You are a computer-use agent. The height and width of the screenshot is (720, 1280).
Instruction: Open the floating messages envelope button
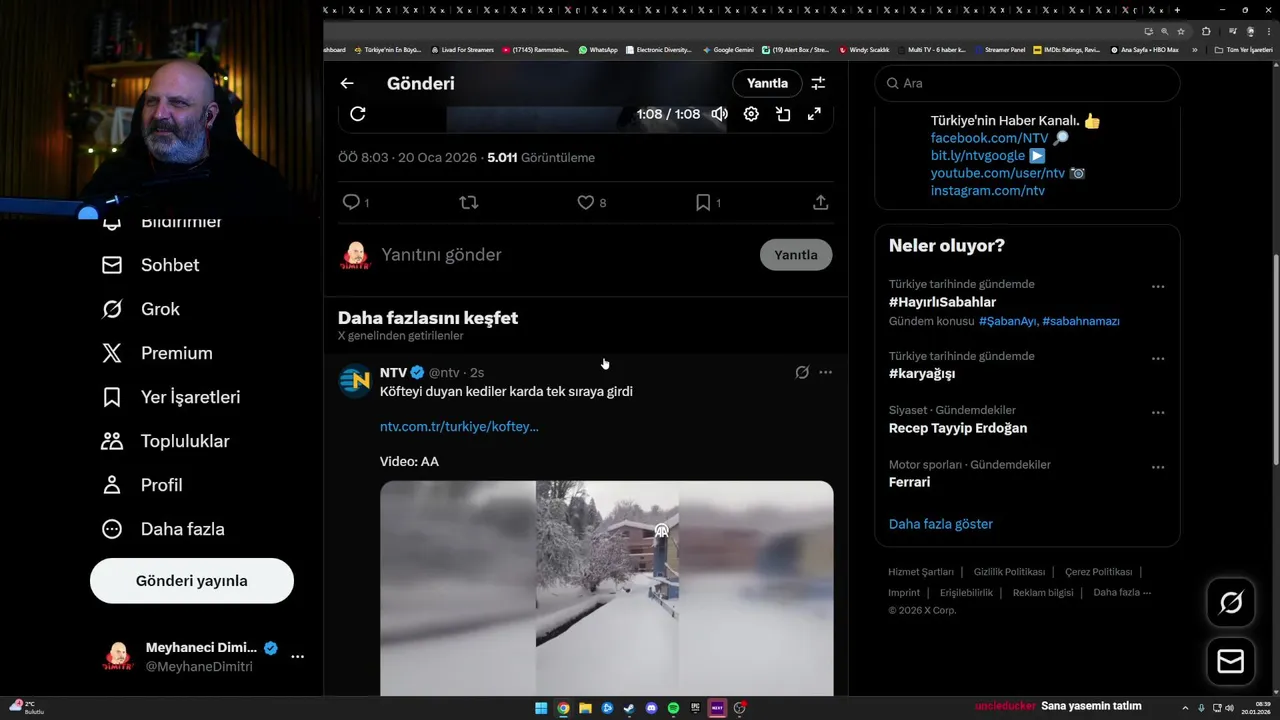tap(1231, 662)
